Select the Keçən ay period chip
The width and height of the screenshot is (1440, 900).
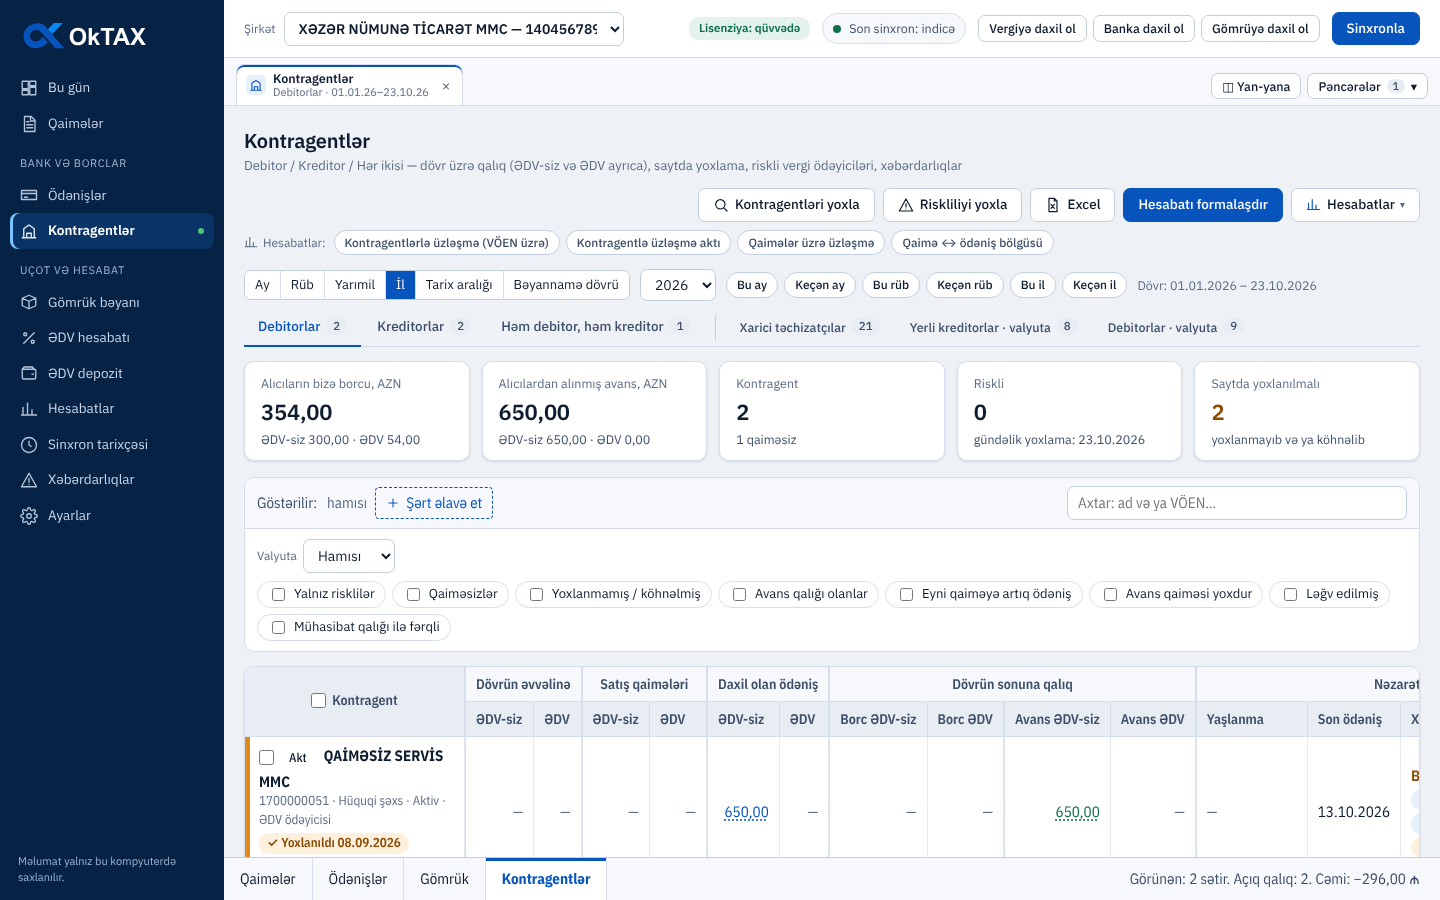point(820,285)
